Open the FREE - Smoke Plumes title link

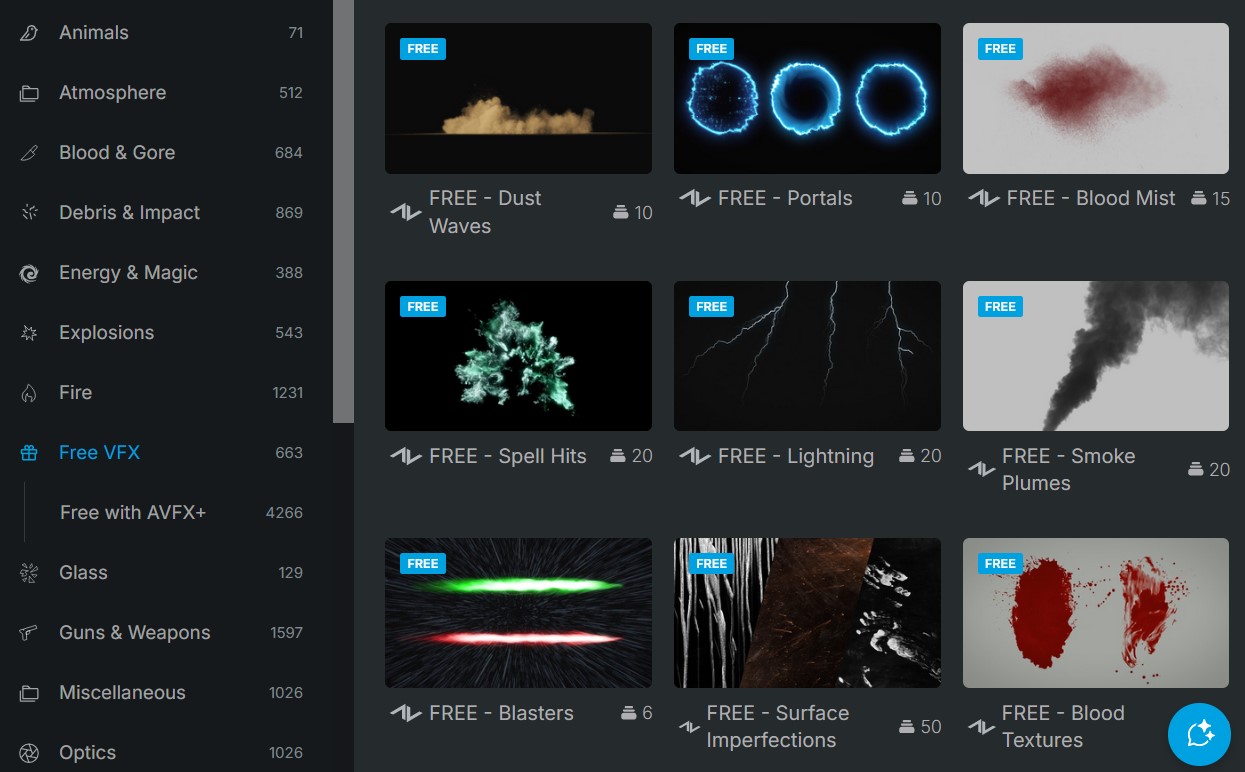1069,469
